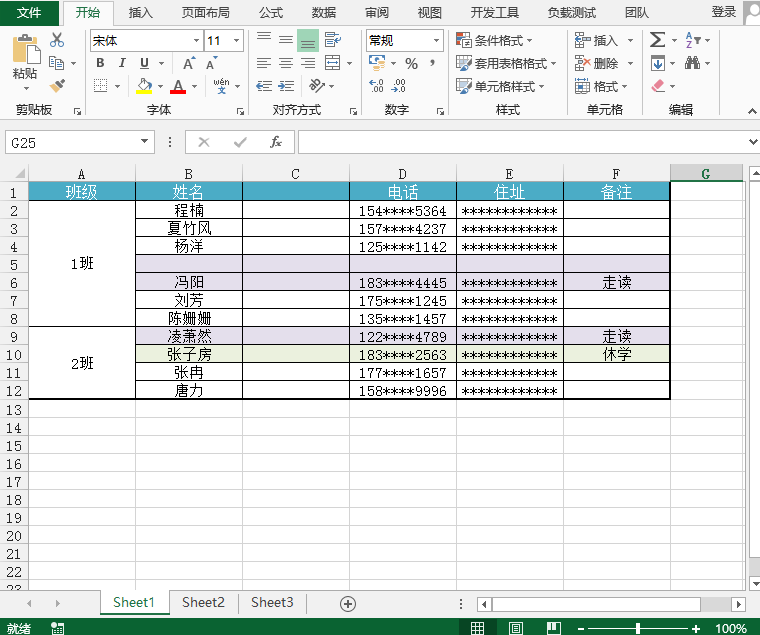760x635 pixels.
Task: Switch to 页面布局 ribbon tab
Action: pos(206,13)
